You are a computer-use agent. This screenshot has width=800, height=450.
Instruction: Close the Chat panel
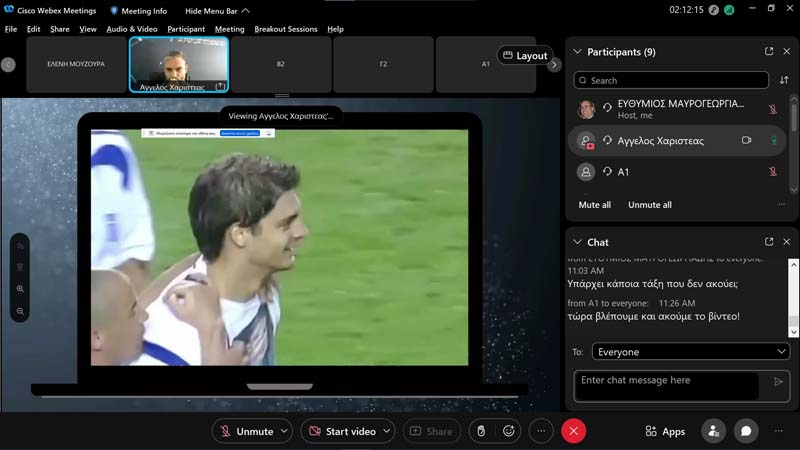[x=787, y=242]
